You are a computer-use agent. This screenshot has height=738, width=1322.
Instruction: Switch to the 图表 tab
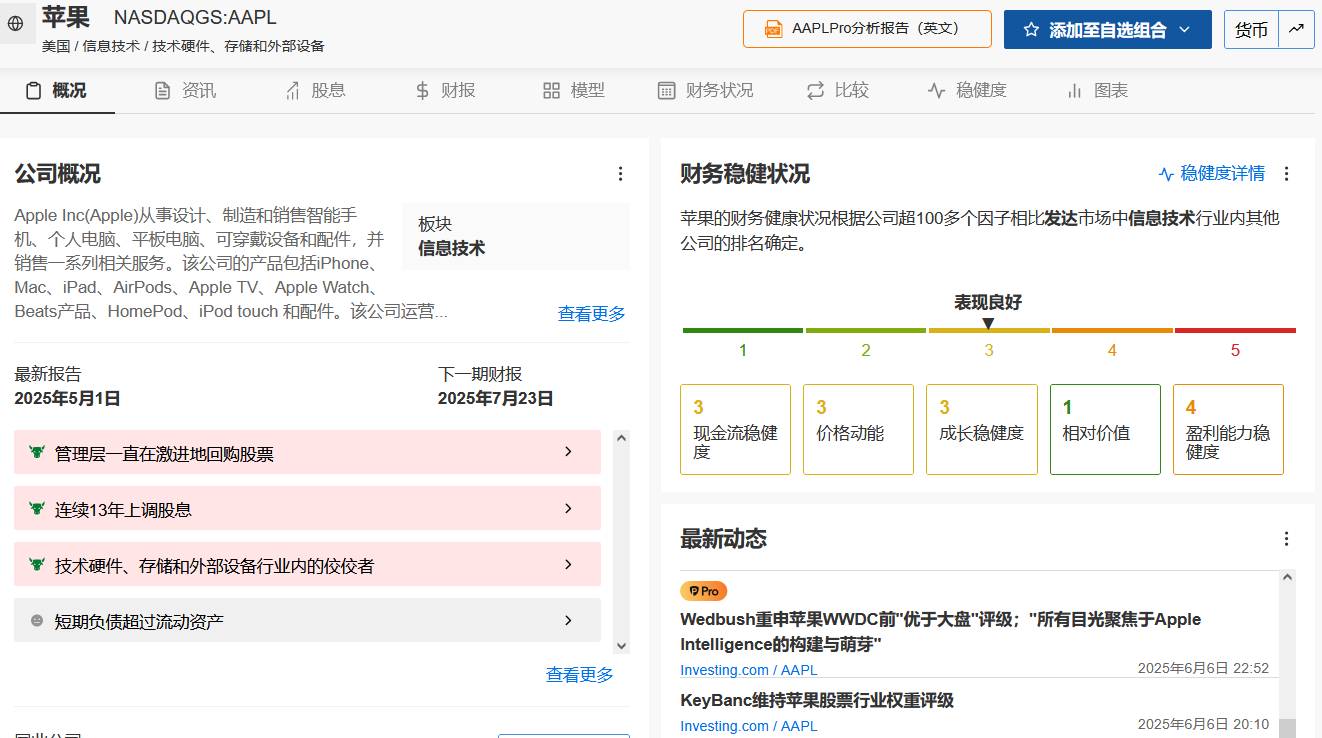1097,91
